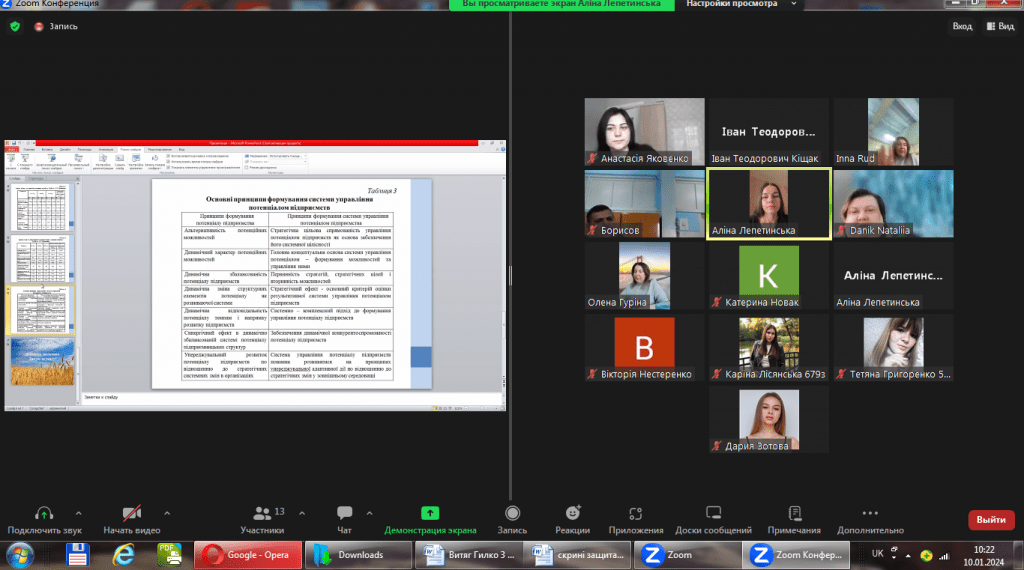
Task: Click the green Демонстрация экрана share icon
Action: coord(430,513)
